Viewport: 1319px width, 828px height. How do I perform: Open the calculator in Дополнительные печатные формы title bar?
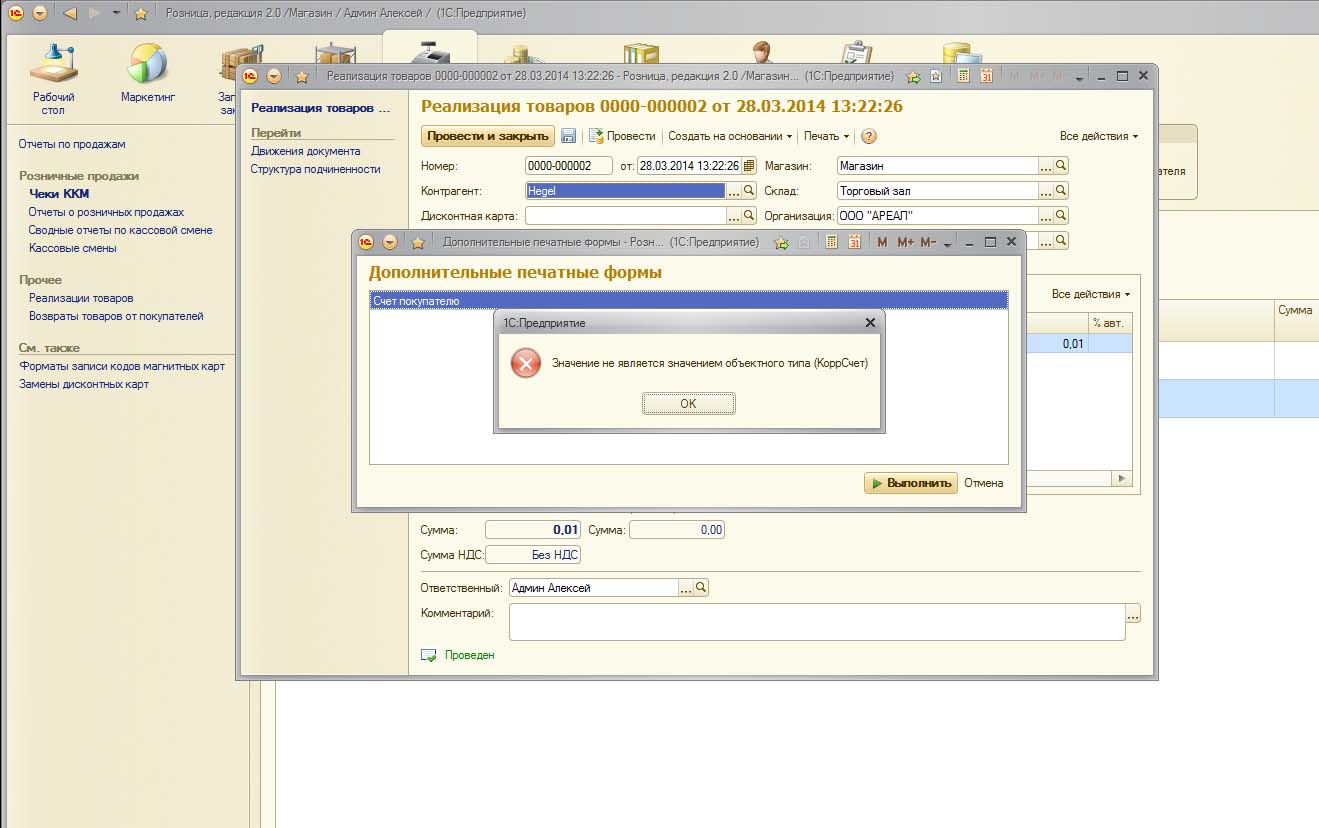pyautogui.click(x=831, y=242)
